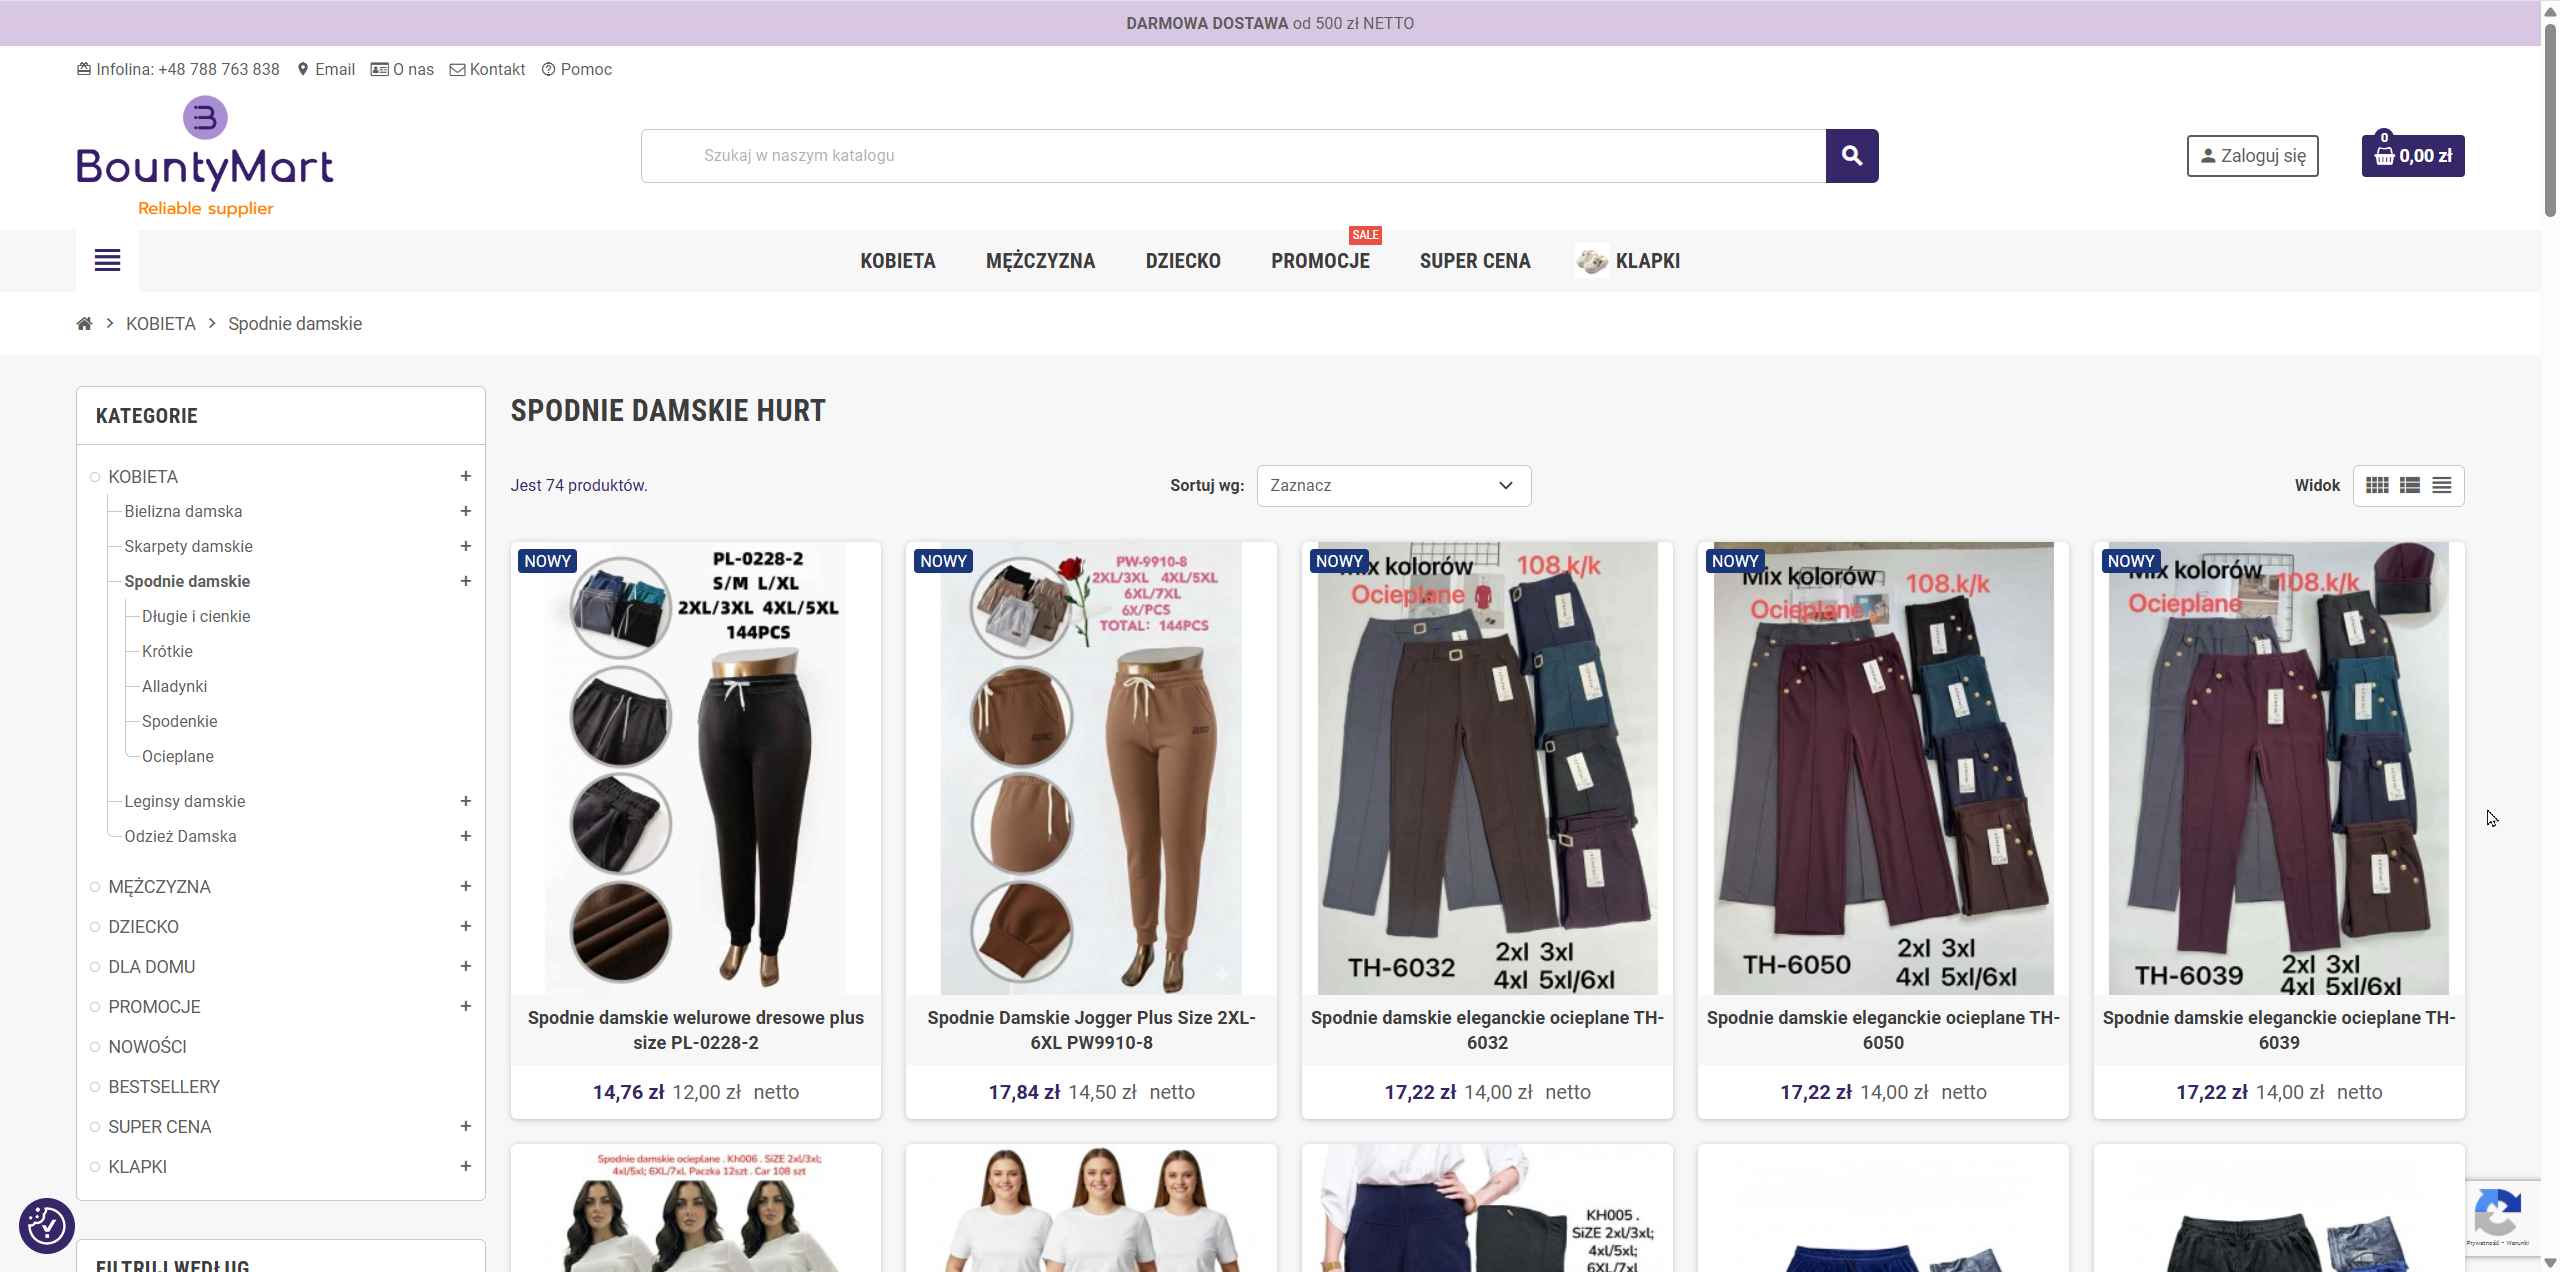This screenshot has height=1272, width=2560.
Task: Open the hamburger menu icon
Action: [x=107, y=261]
